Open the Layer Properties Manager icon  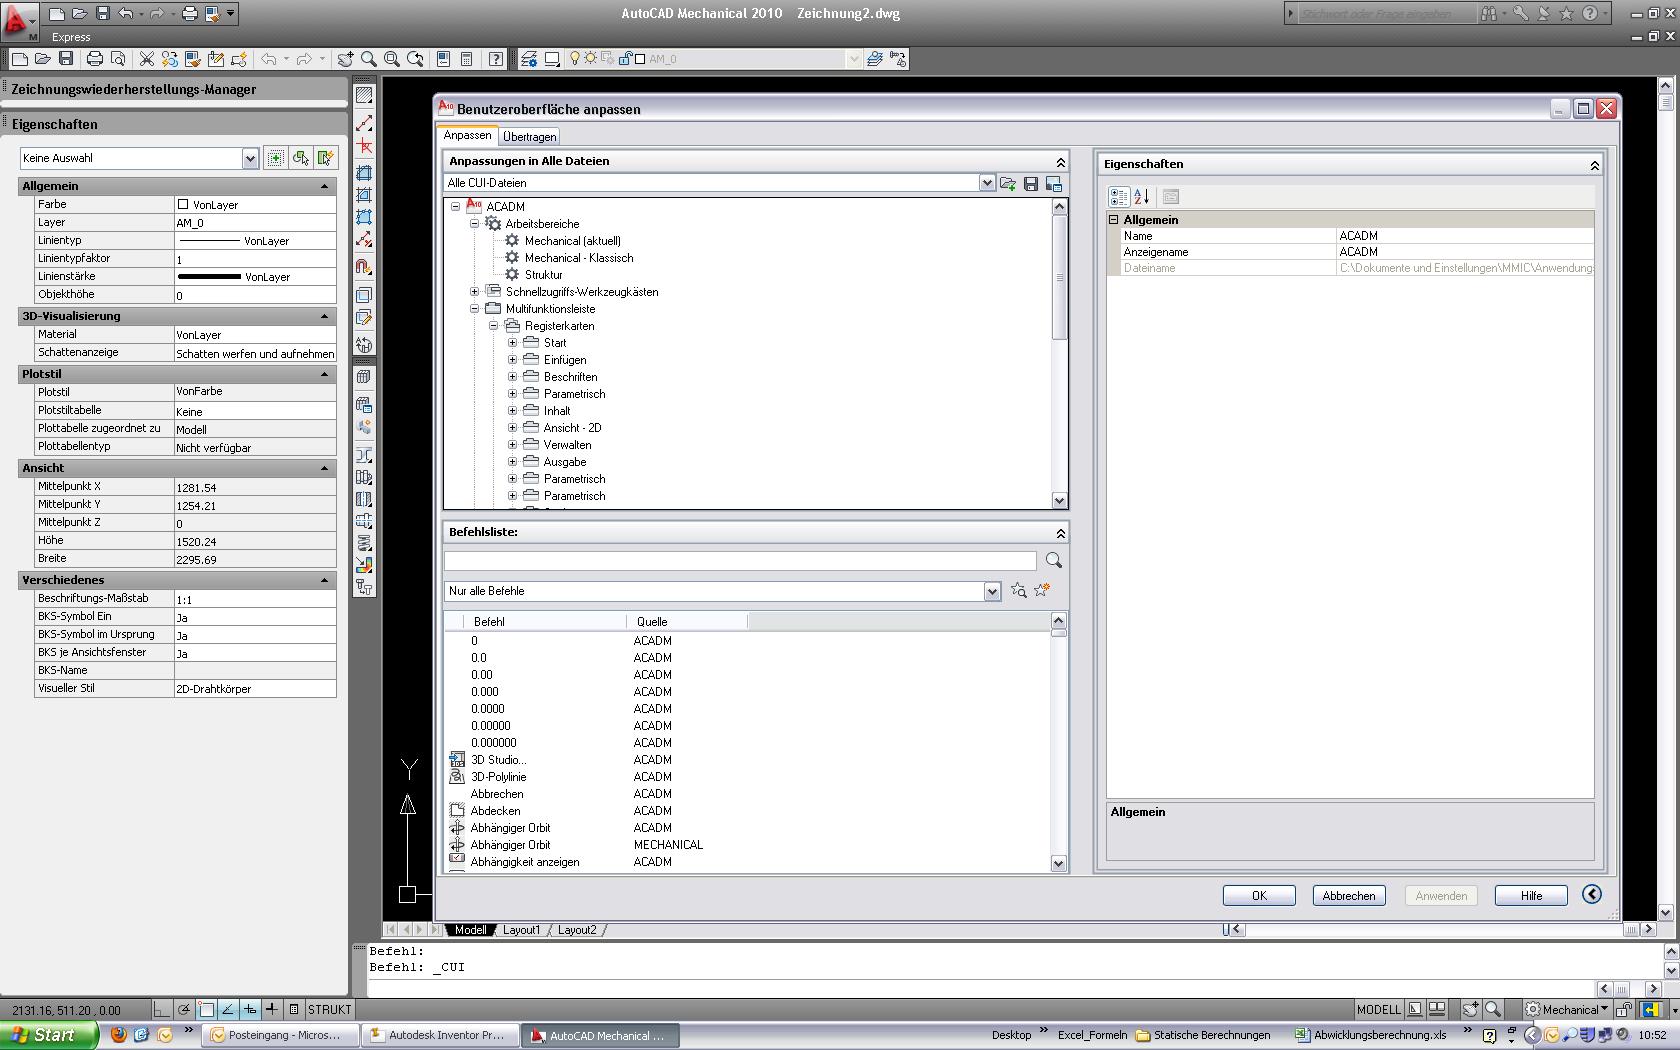click(528, 59)
